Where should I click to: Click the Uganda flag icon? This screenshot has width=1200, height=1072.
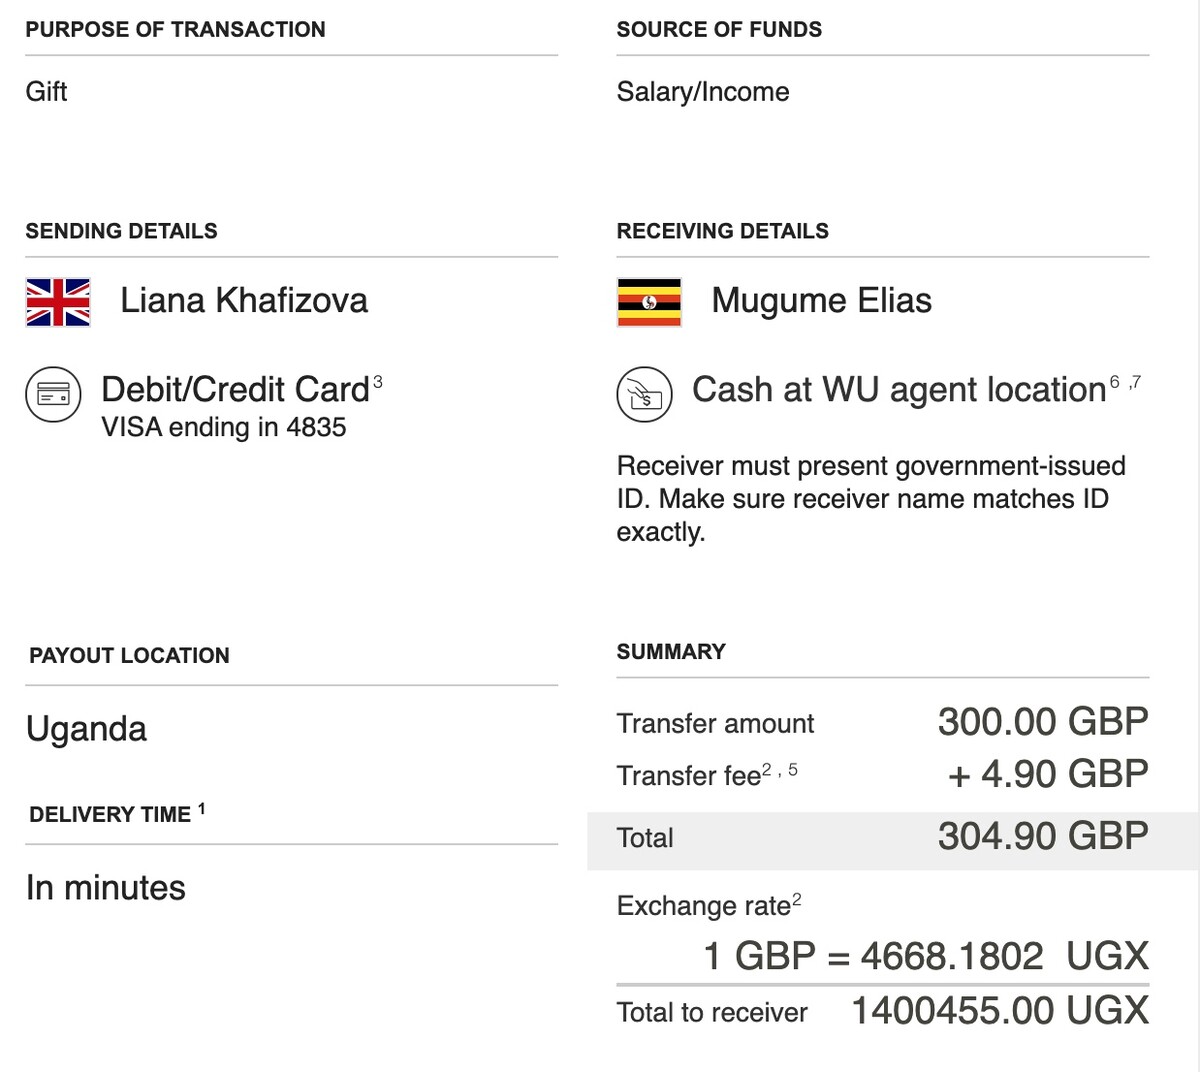click(x=649, y=302)
